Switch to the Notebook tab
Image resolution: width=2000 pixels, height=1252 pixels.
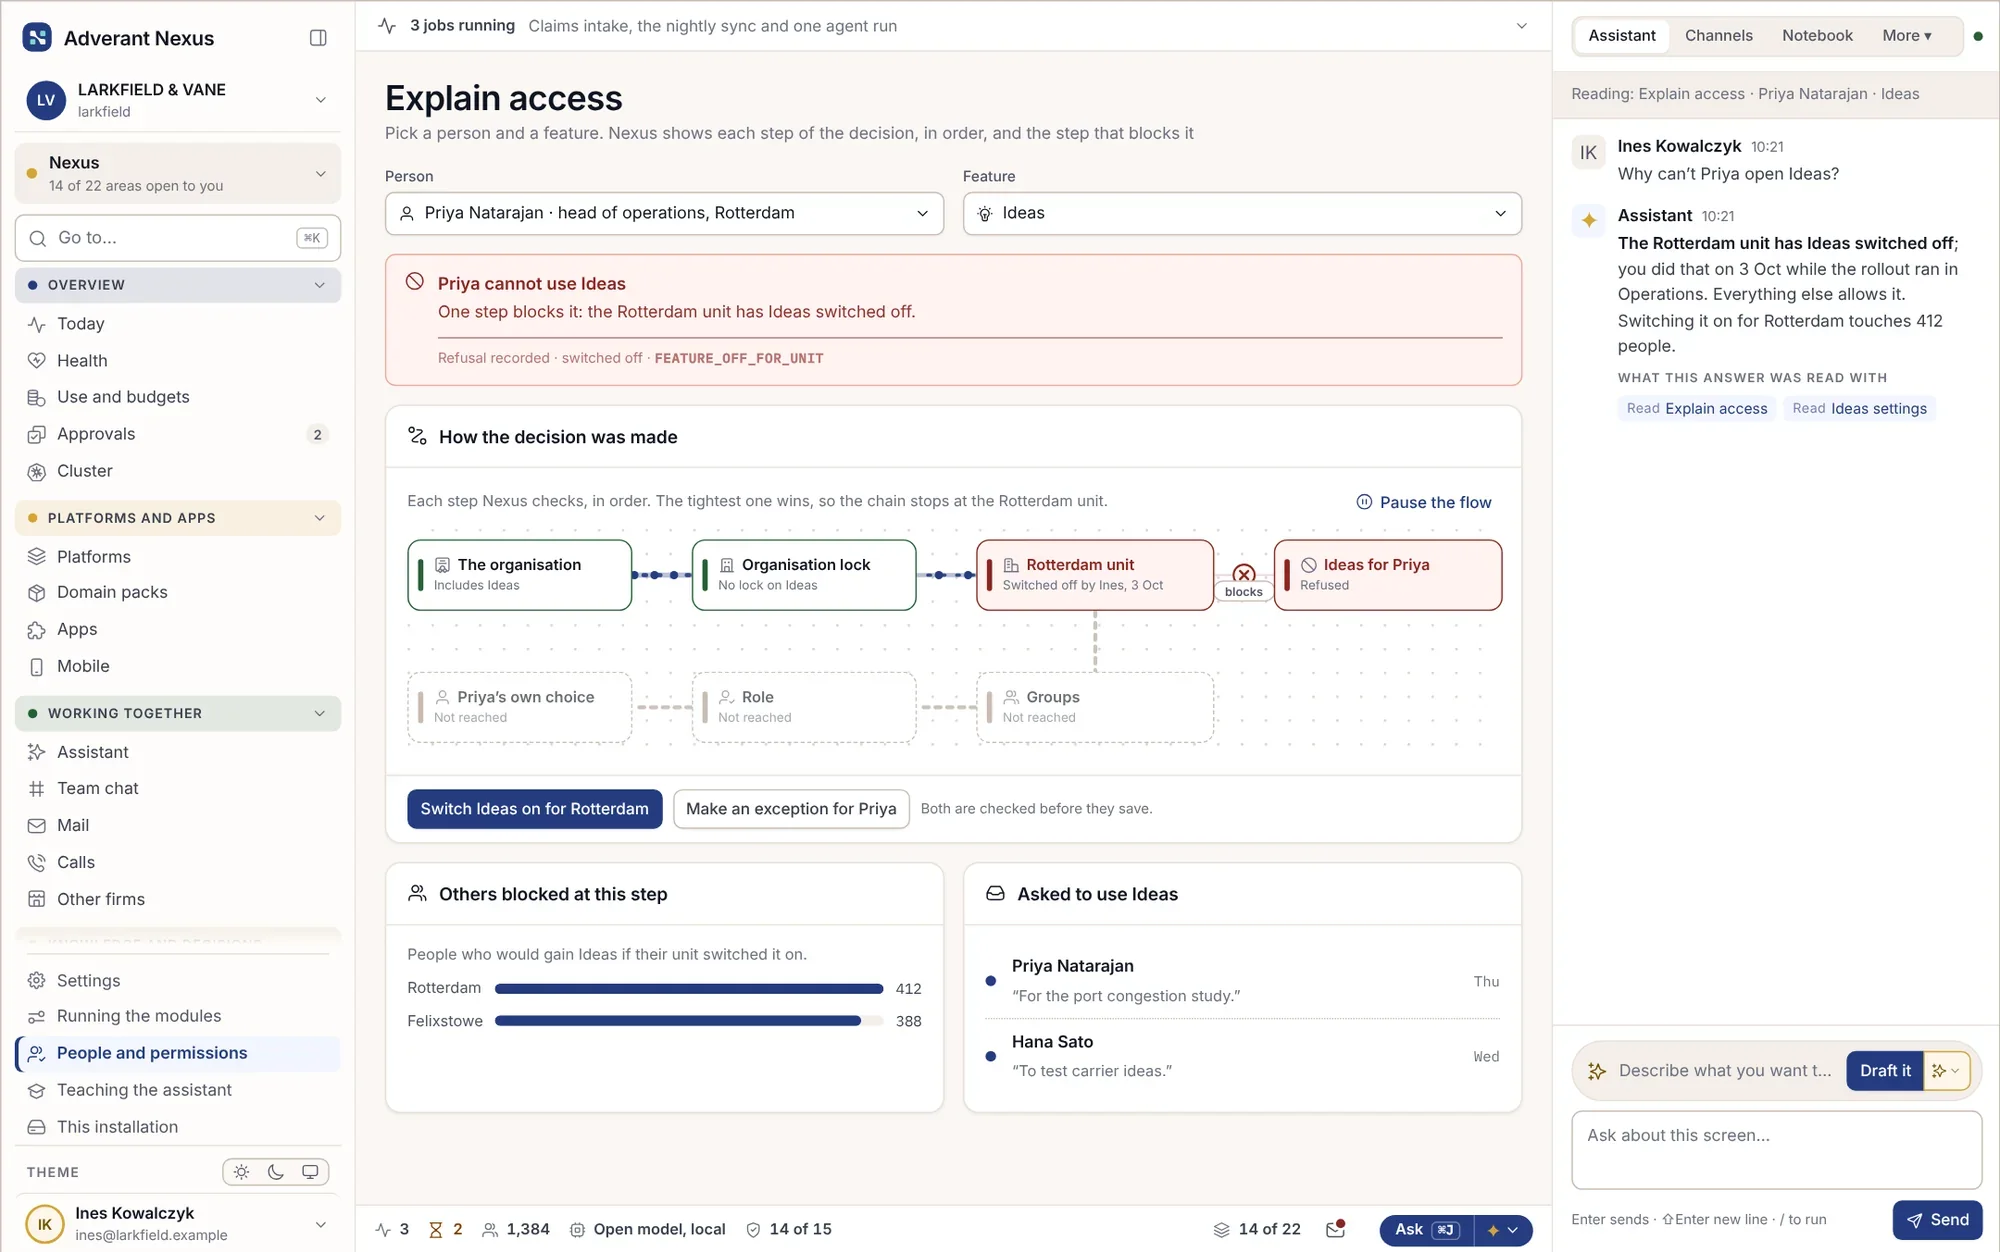(1817, 36)
